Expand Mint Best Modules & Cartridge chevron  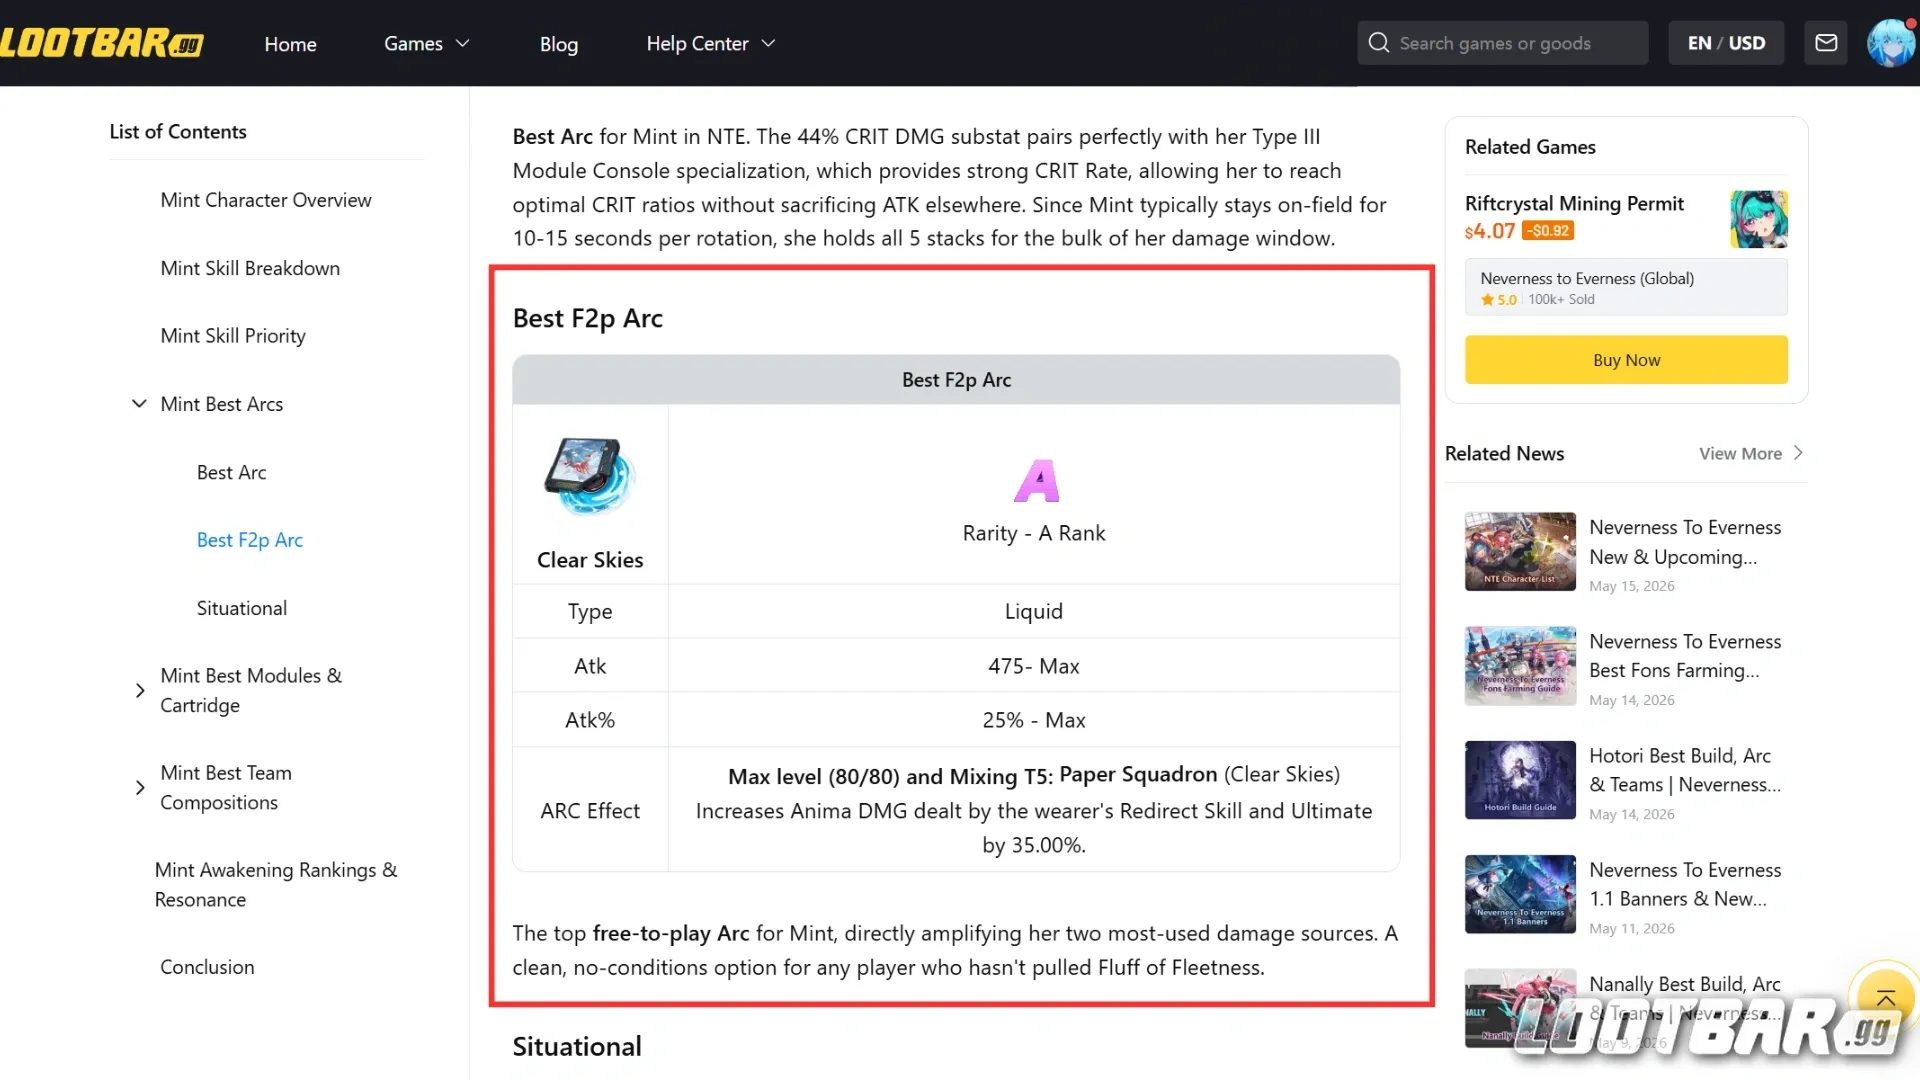tap(139, 690)
